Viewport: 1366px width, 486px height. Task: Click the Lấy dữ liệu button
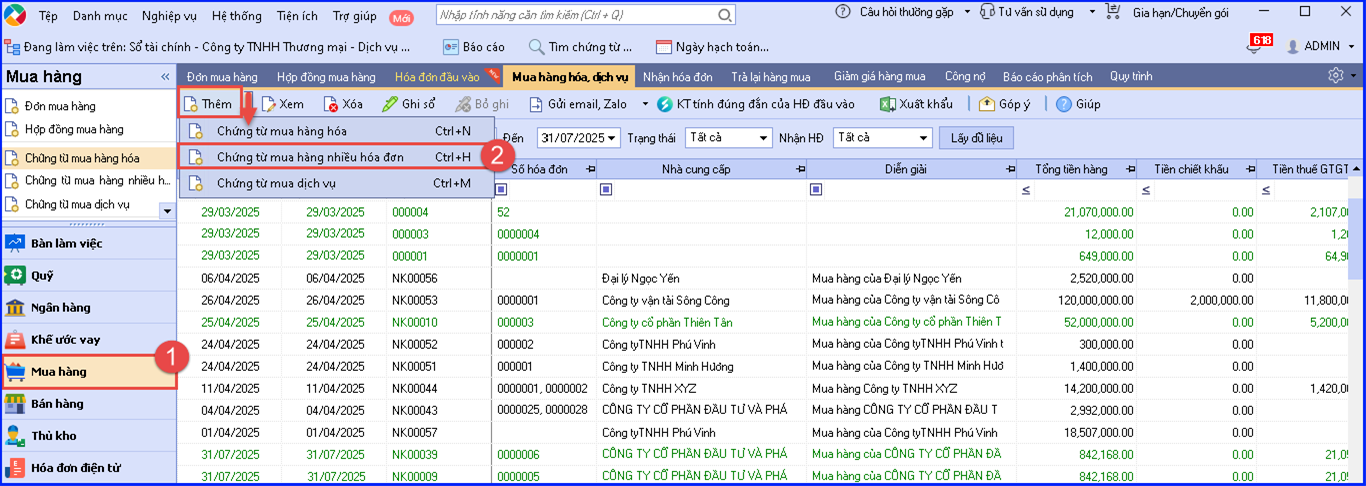coord(976,138)
